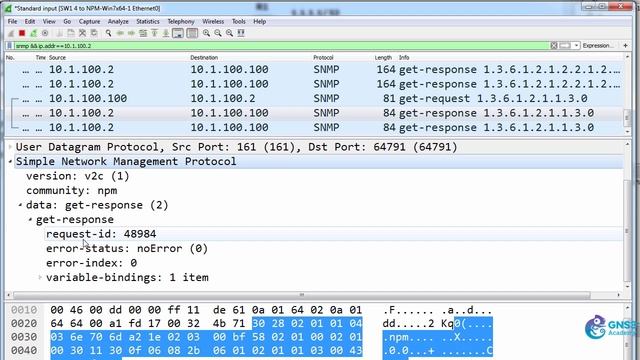Save this capture file from toolbar
Image resolution: width=640 pixels, height=360 pixels.
71,33
